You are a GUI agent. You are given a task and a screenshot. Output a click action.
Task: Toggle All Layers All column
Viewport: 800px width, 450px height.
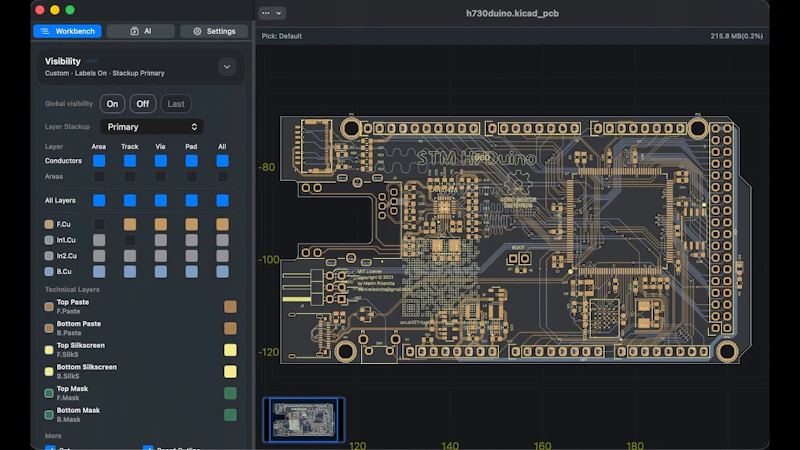click(x=222, y=201)
